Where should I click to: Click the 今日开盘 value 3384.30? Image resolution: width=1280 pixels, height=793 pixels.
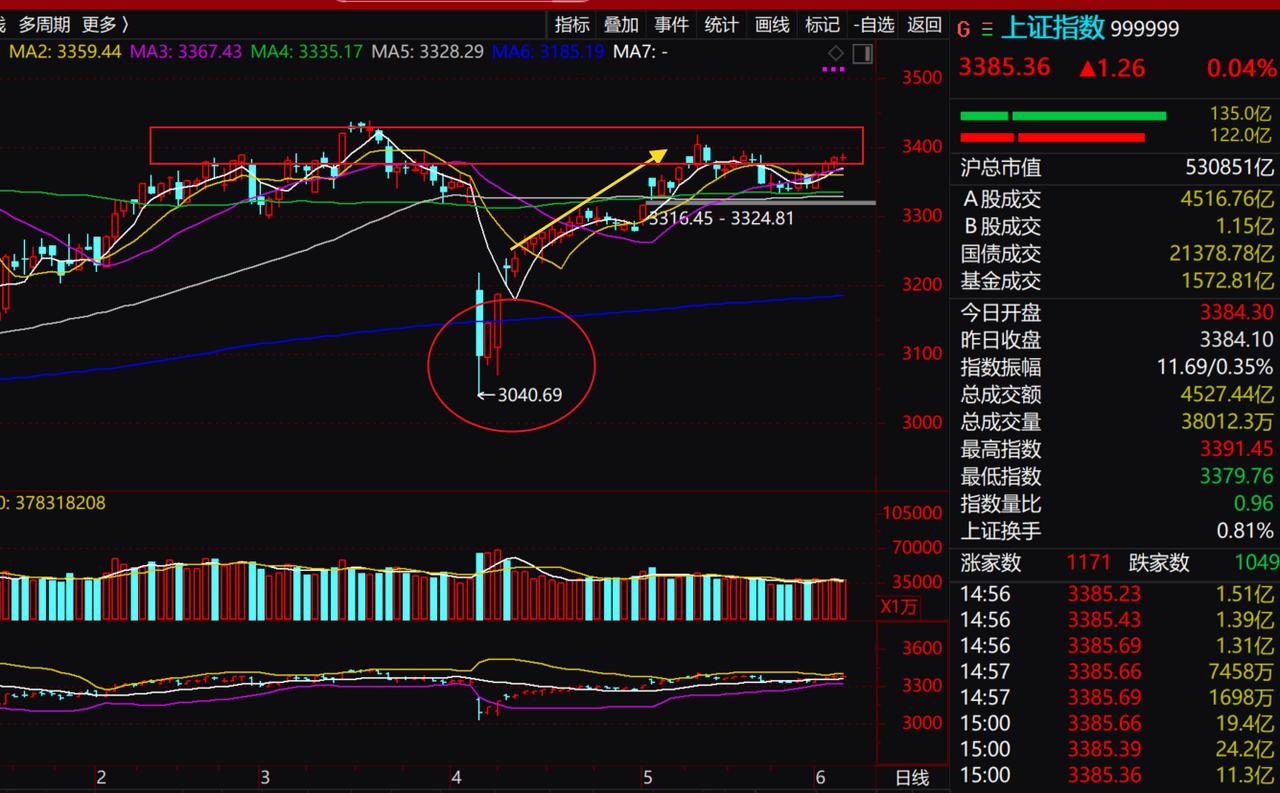tap(1237, 313)
